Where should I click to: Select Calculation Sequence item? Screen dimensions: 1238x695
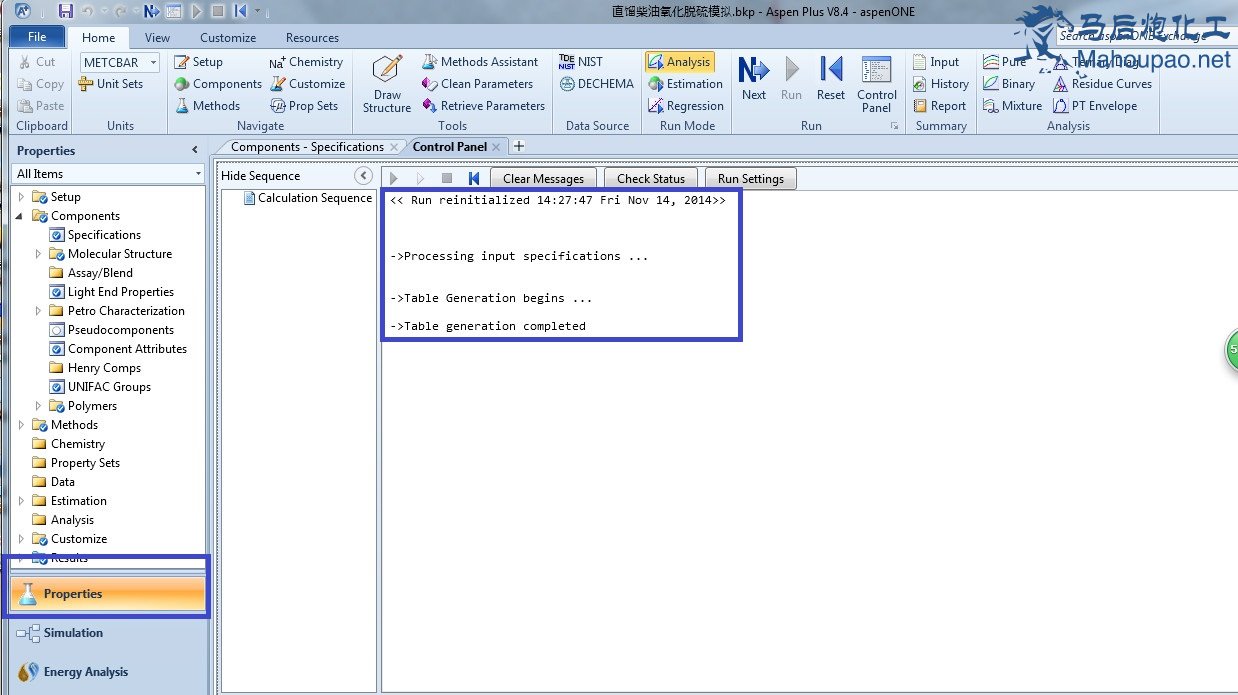308,198
